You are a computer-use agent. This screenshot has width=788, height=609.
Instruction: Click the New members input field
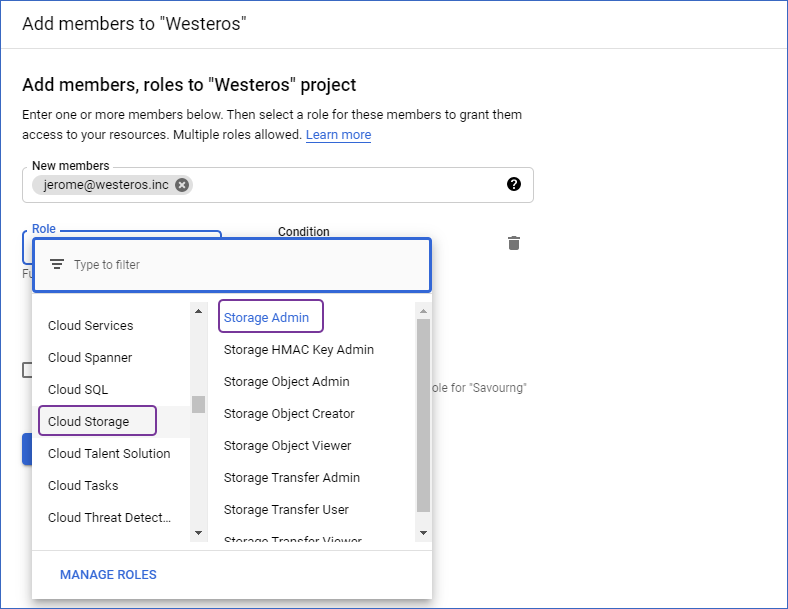tap(277, 185)
